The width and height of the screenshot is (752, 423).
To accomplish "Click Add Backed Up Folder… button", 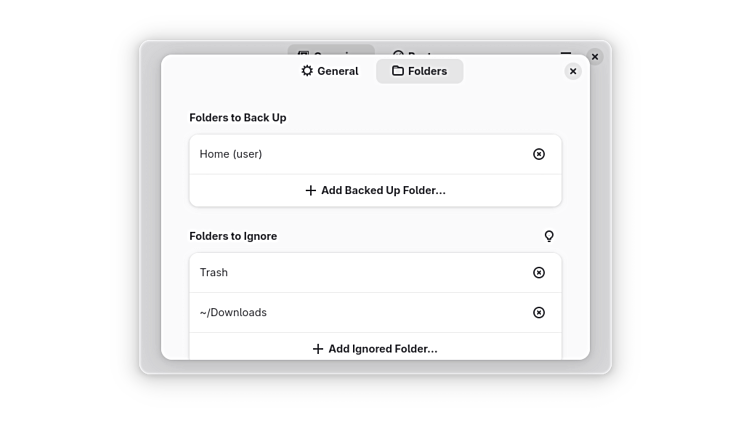I will pyautogui.click(x=375, y=190).
